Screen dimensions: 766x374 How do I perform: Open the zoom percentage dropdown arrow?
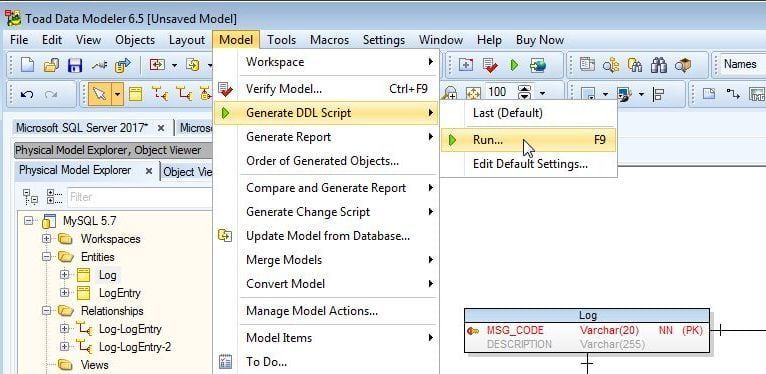point(542,94)
